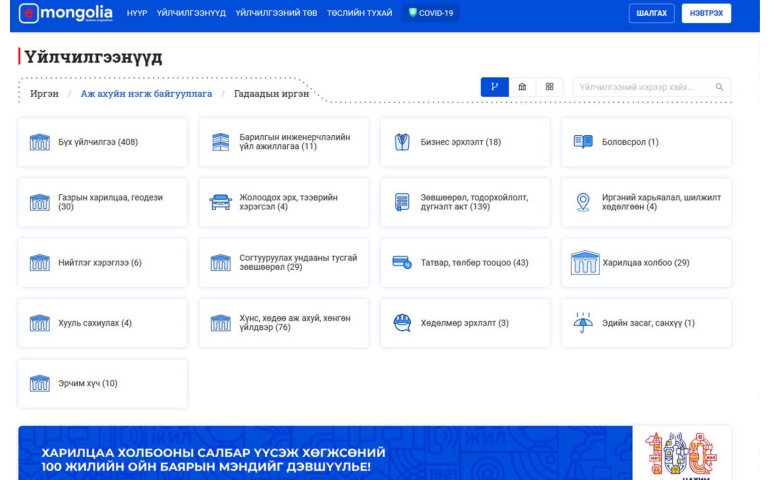Switch to the Гадаадын иргэн tab
770x480 pixels.
271,93
